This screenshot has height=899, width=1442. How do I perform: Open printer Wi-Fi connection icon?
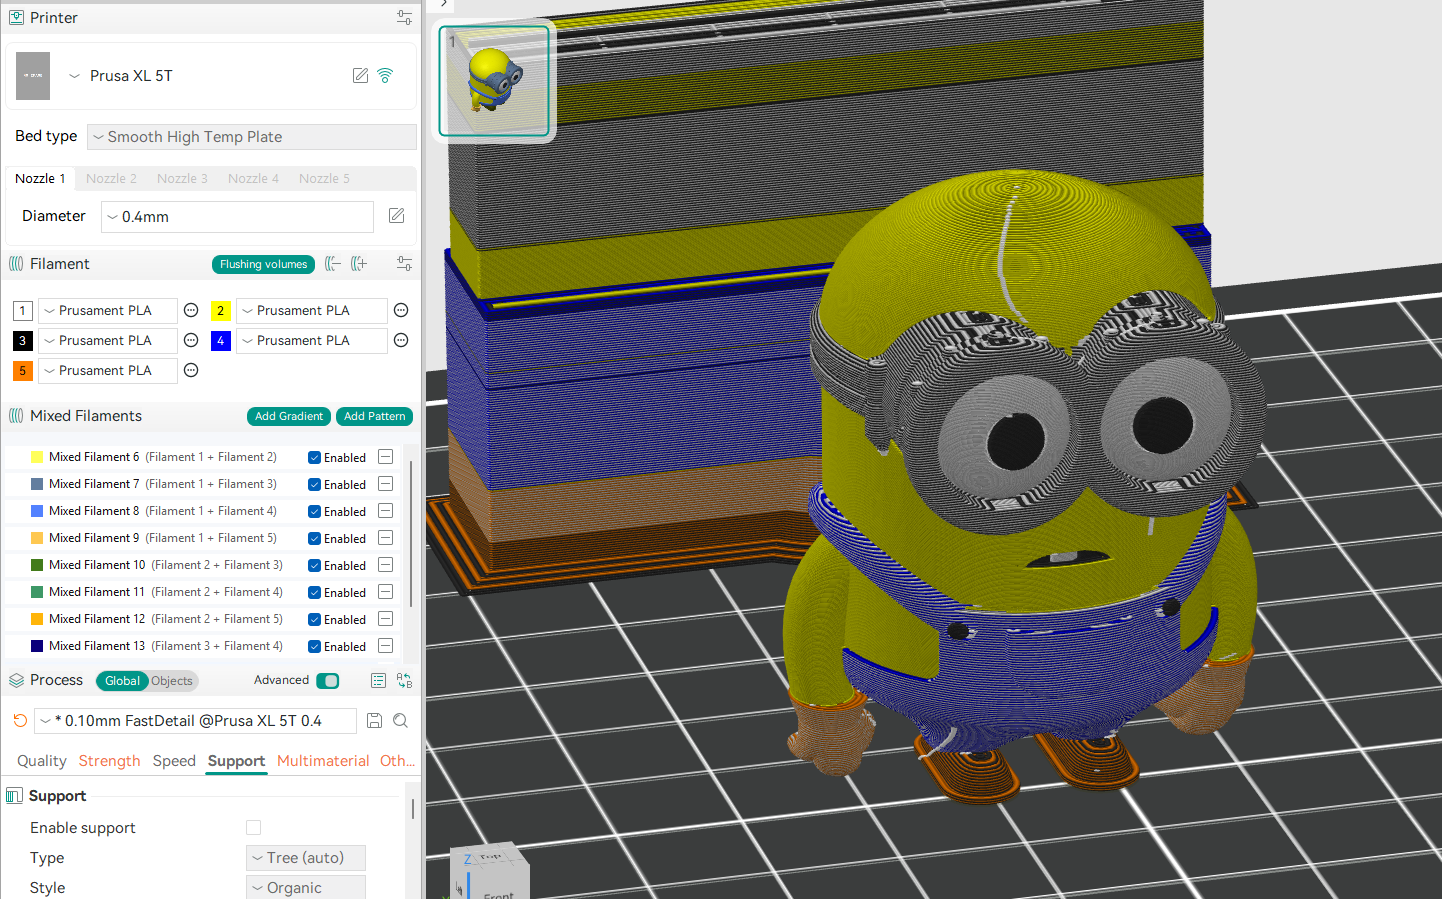[385, 76]
